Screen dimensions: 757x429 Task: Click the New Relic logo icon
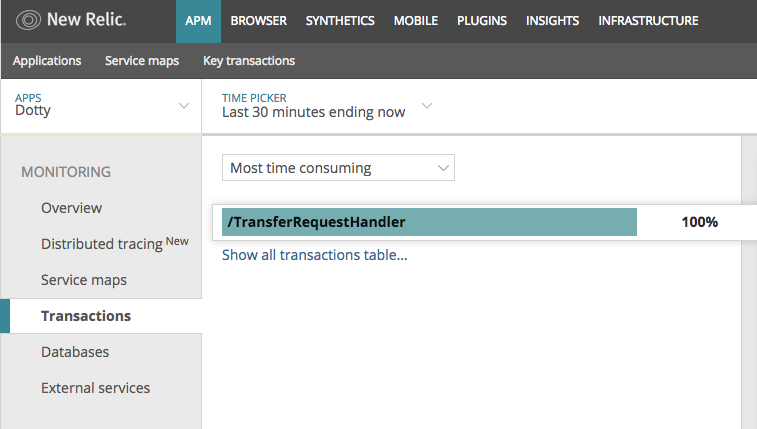tap(28, 20)
